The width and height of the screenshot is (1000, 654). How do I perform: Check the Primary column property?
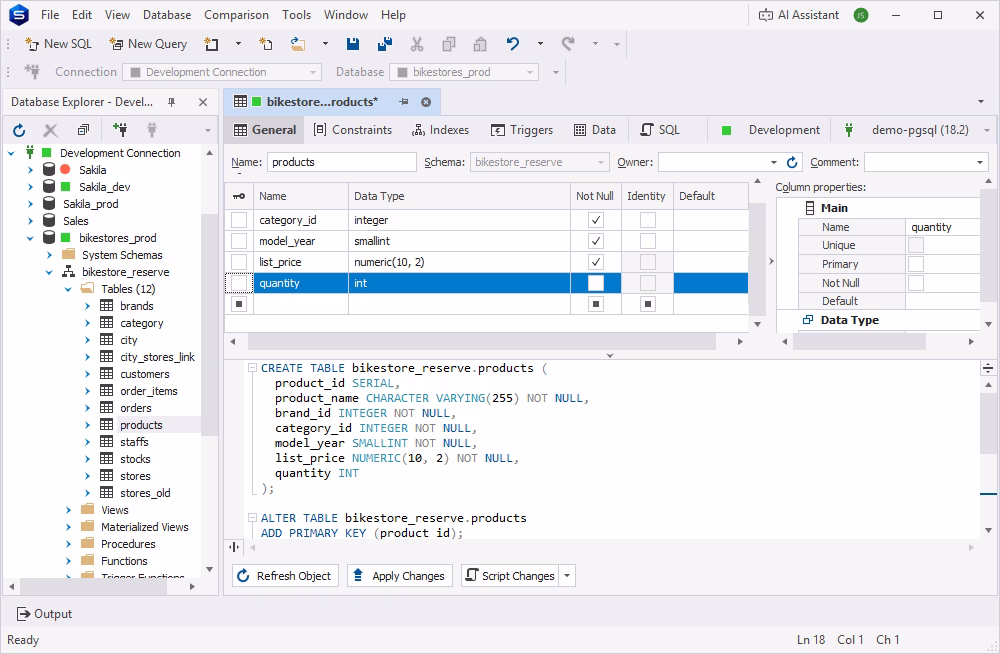916,264
